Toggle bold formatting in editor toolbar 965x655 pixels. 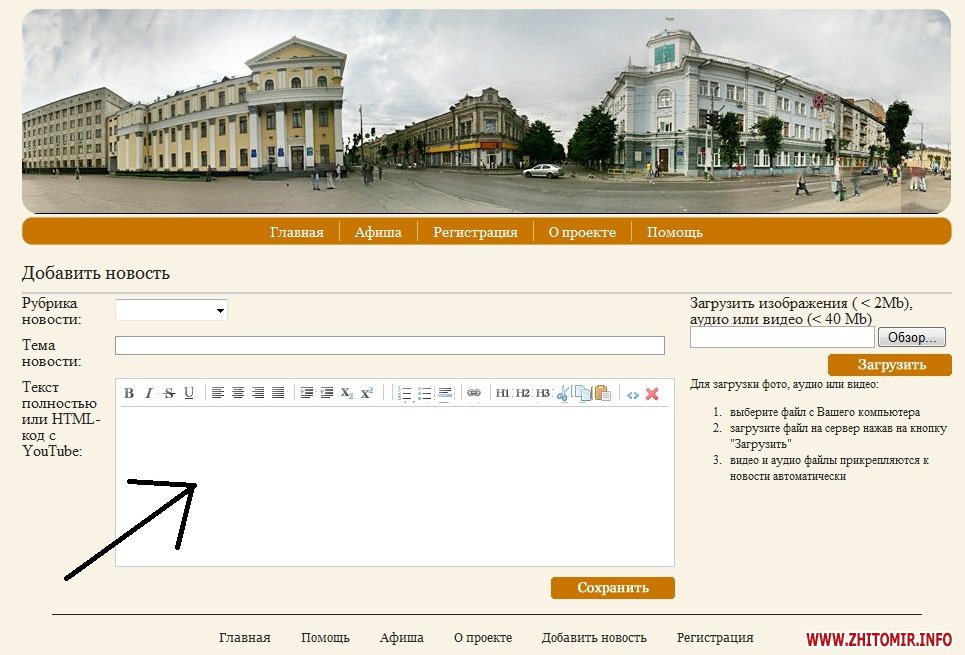click(129, 393)
